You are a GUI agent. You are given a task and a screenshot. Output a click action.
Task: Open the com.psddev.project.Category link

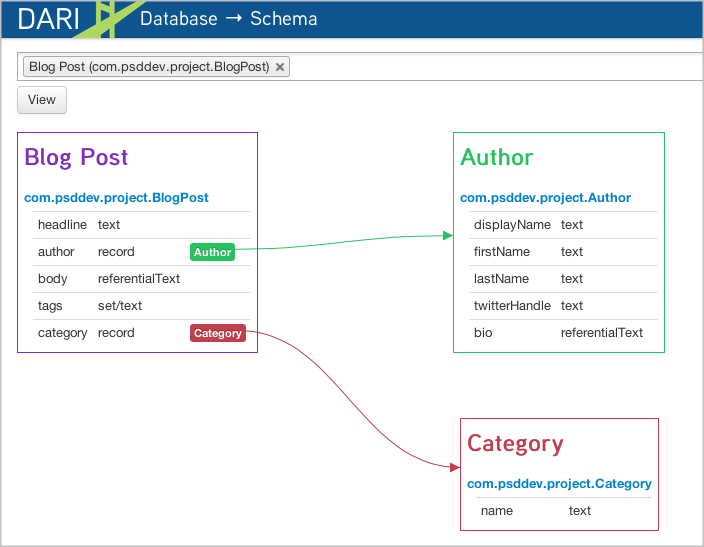[559, 484]
